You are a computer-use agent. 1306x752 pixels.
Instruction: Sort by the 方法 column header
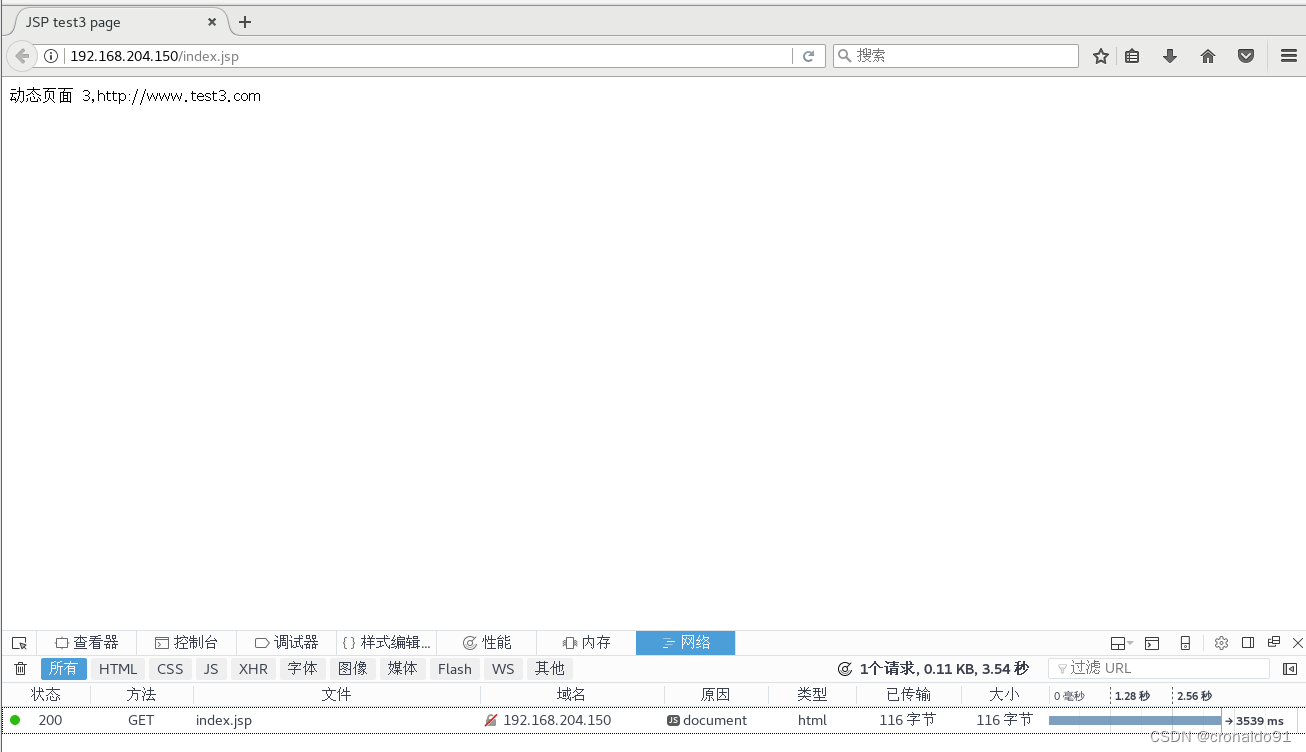141,695
